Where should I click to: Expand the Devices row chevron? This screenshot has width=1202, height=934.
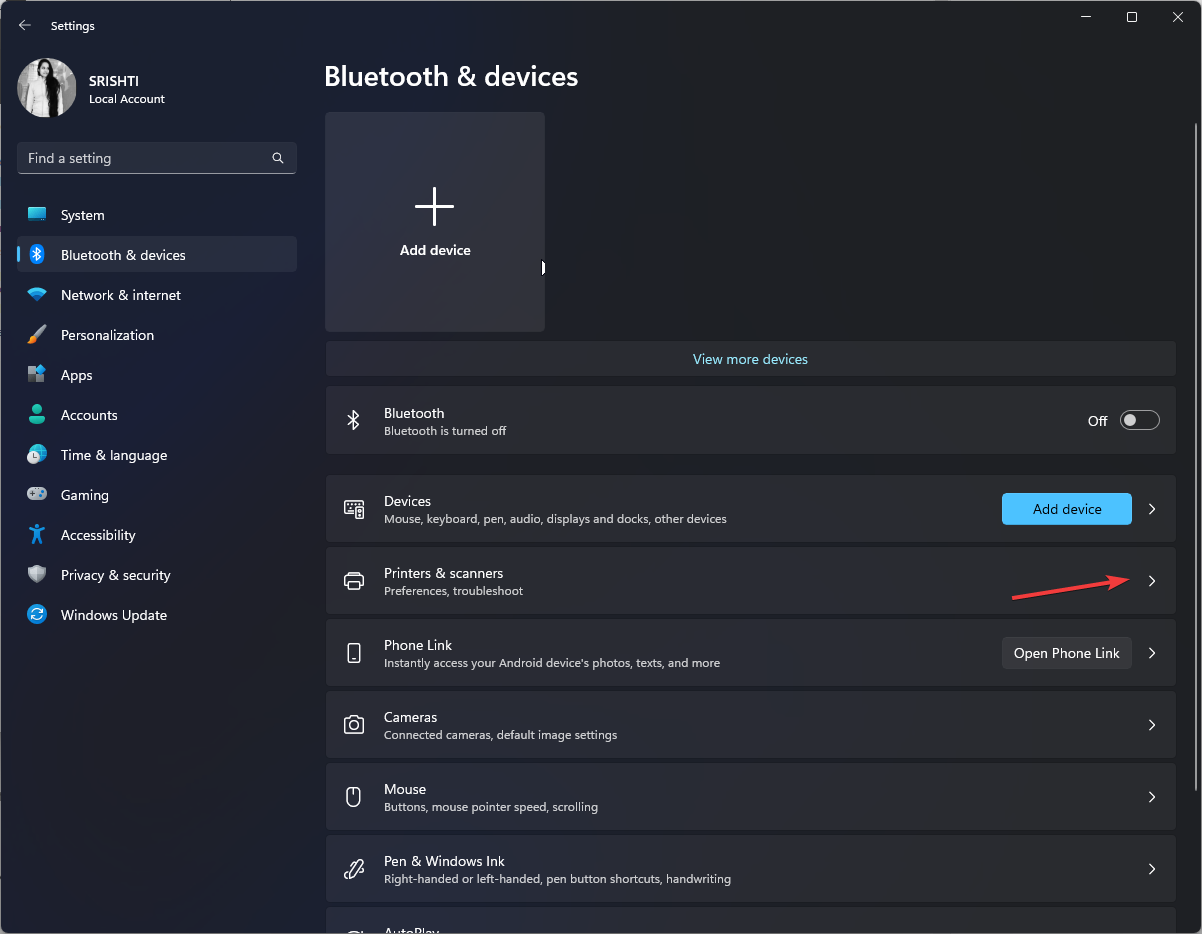point(1152,509)
